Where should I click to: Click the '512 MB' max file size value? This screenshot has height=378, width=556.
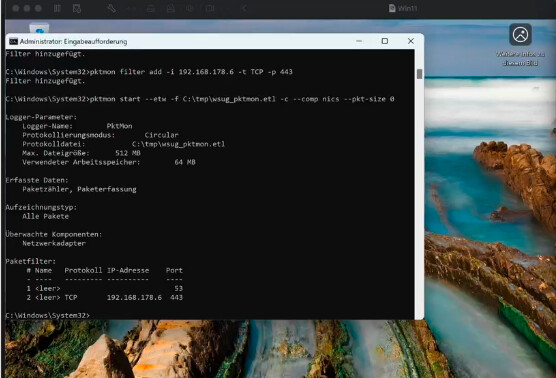click(x=128, y=153)
